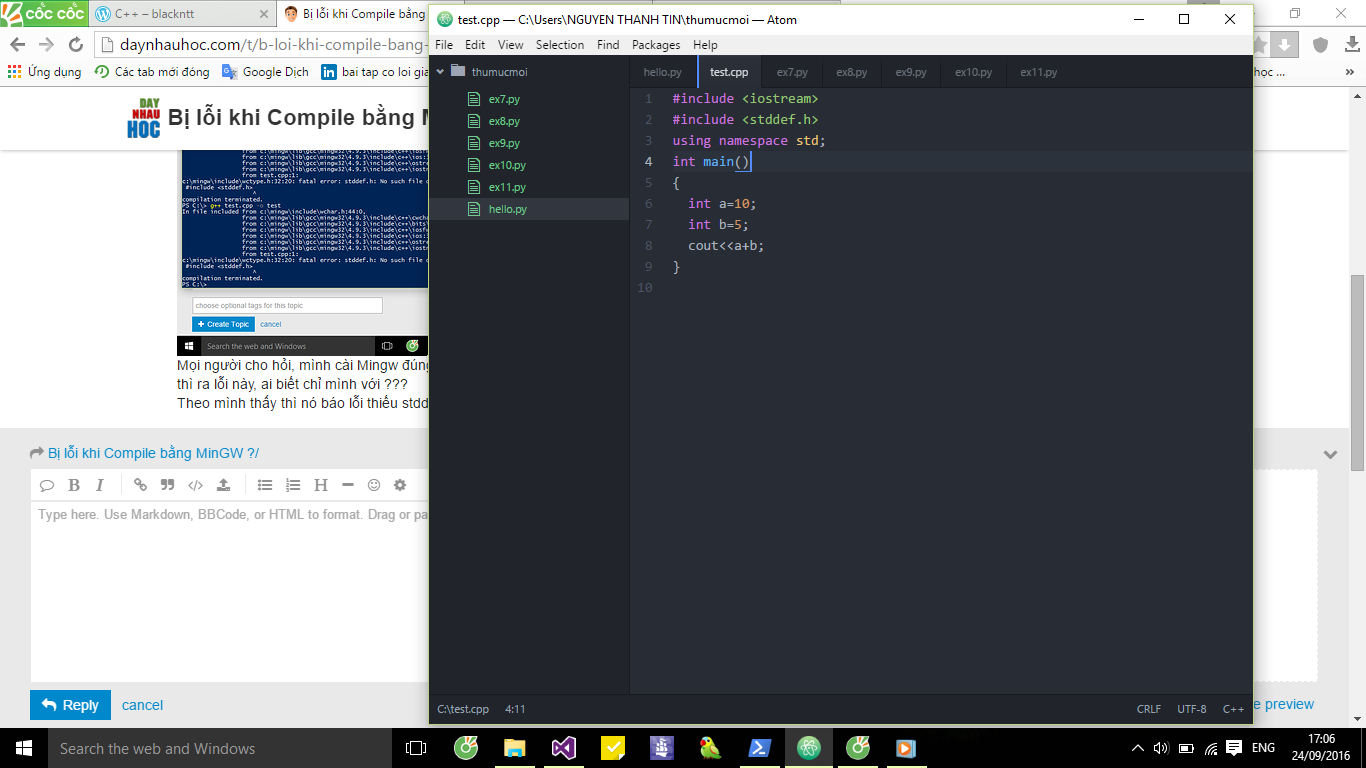Open the Help menu in Atom
The width and height of the screenshot is (1366, 768).
click(x=705, y=45)
